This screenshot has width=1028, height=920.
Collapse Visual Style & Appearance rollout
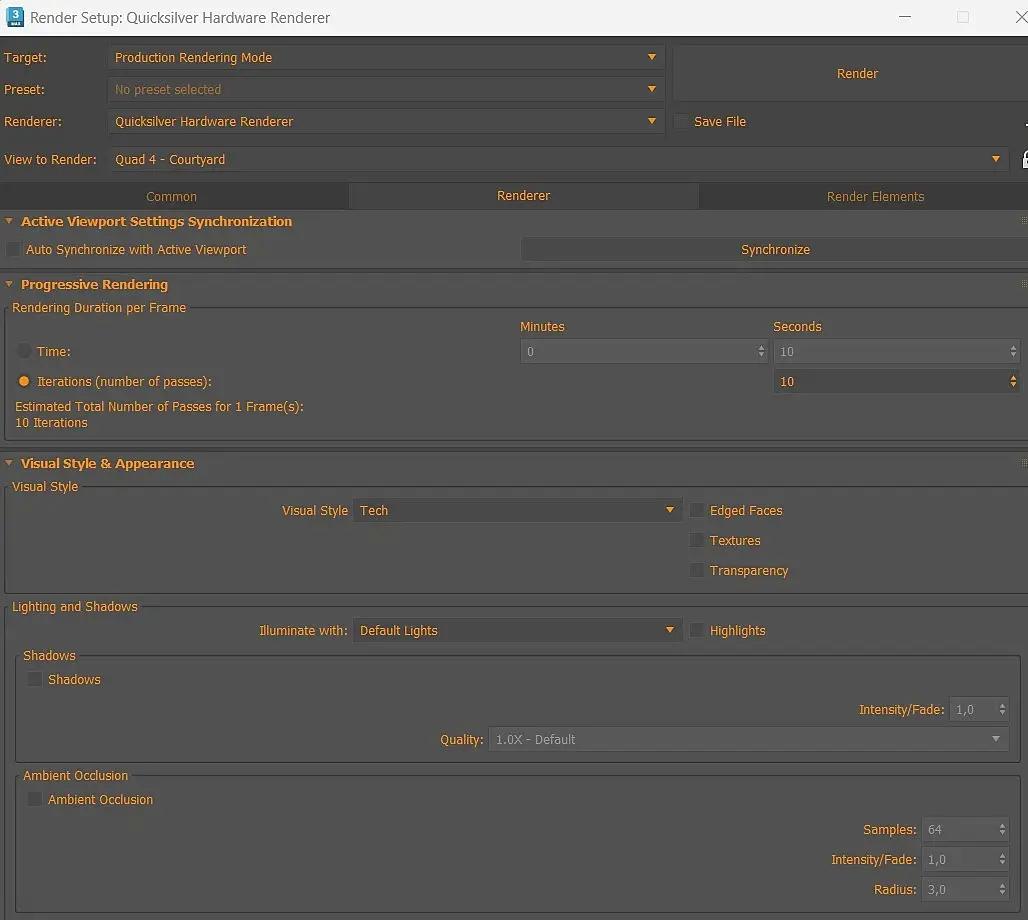(9, 463)
